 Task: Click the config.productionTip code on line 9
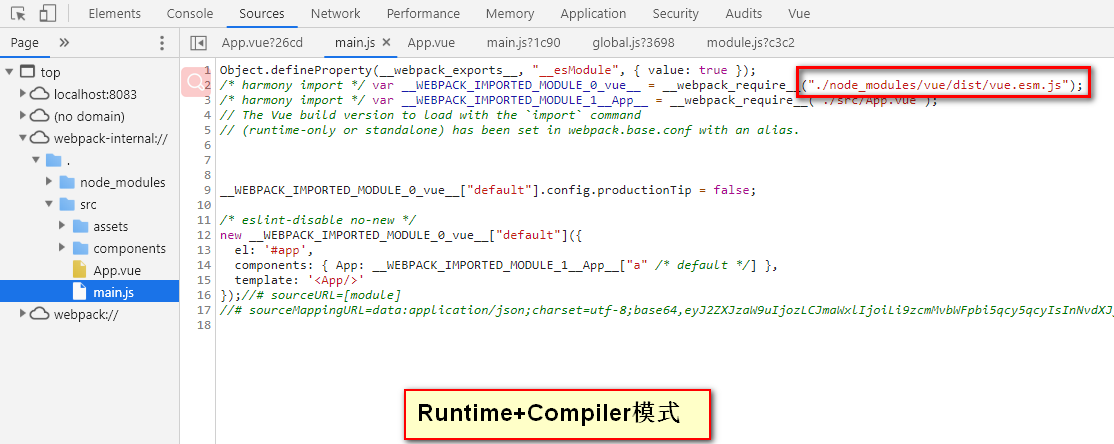[x=615, y=190]
